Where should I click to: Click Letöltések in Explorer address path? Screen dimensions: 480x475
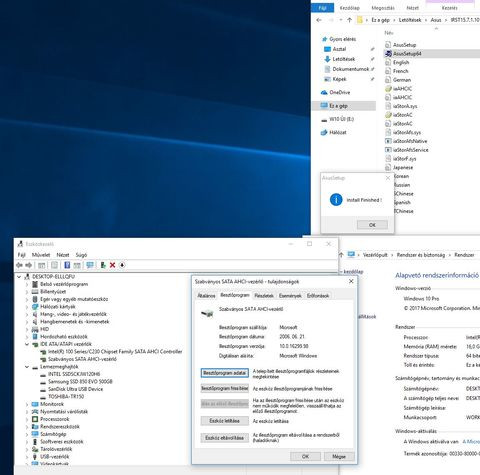[x=410, y=20]
